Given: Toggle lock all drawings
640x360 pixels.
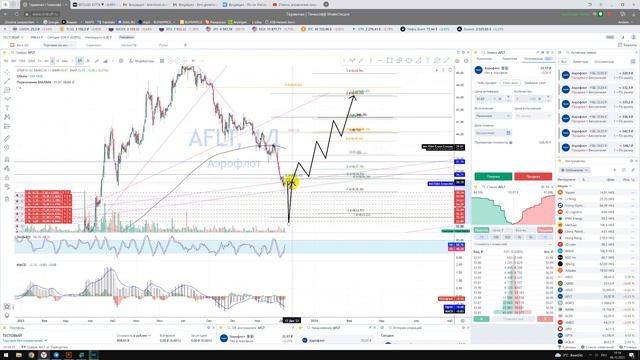Looking at the screenshot, I should [x=7, y=178].
